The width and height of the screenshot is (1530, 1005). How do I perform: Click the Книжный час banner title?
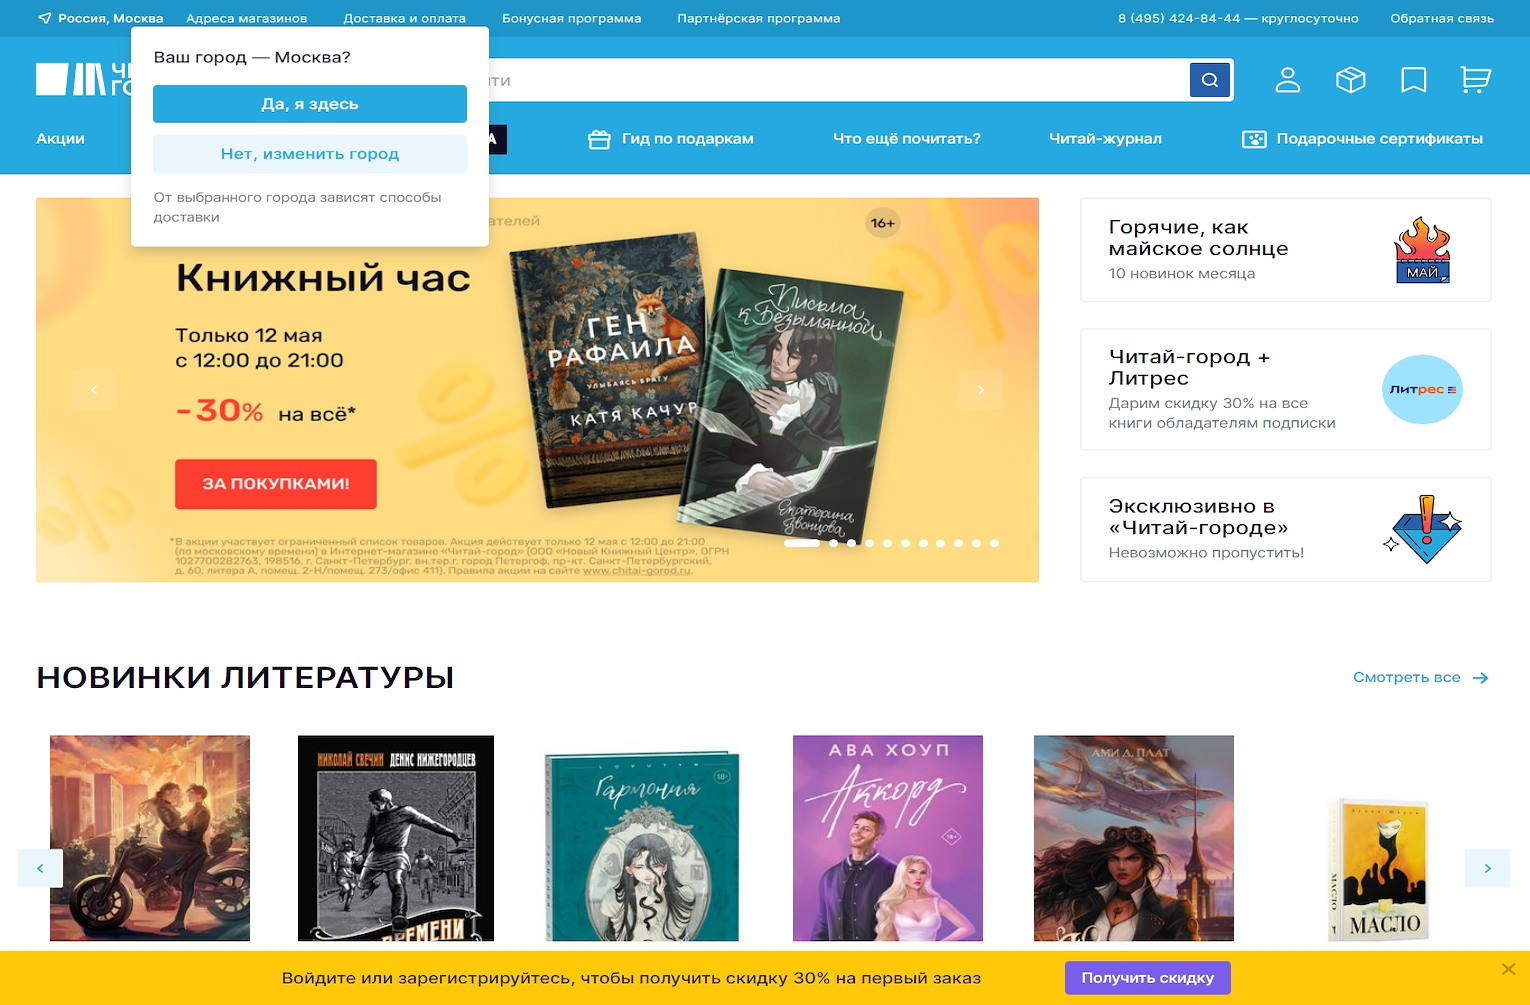point(323,278)
